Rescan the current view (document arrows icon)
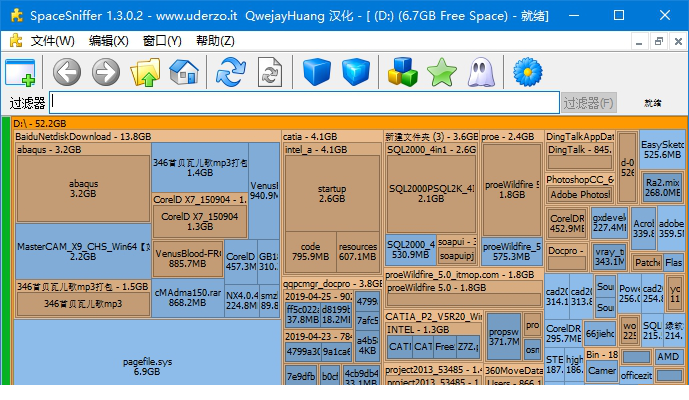Viewport: 689px width, 400px height. point(269,72)
